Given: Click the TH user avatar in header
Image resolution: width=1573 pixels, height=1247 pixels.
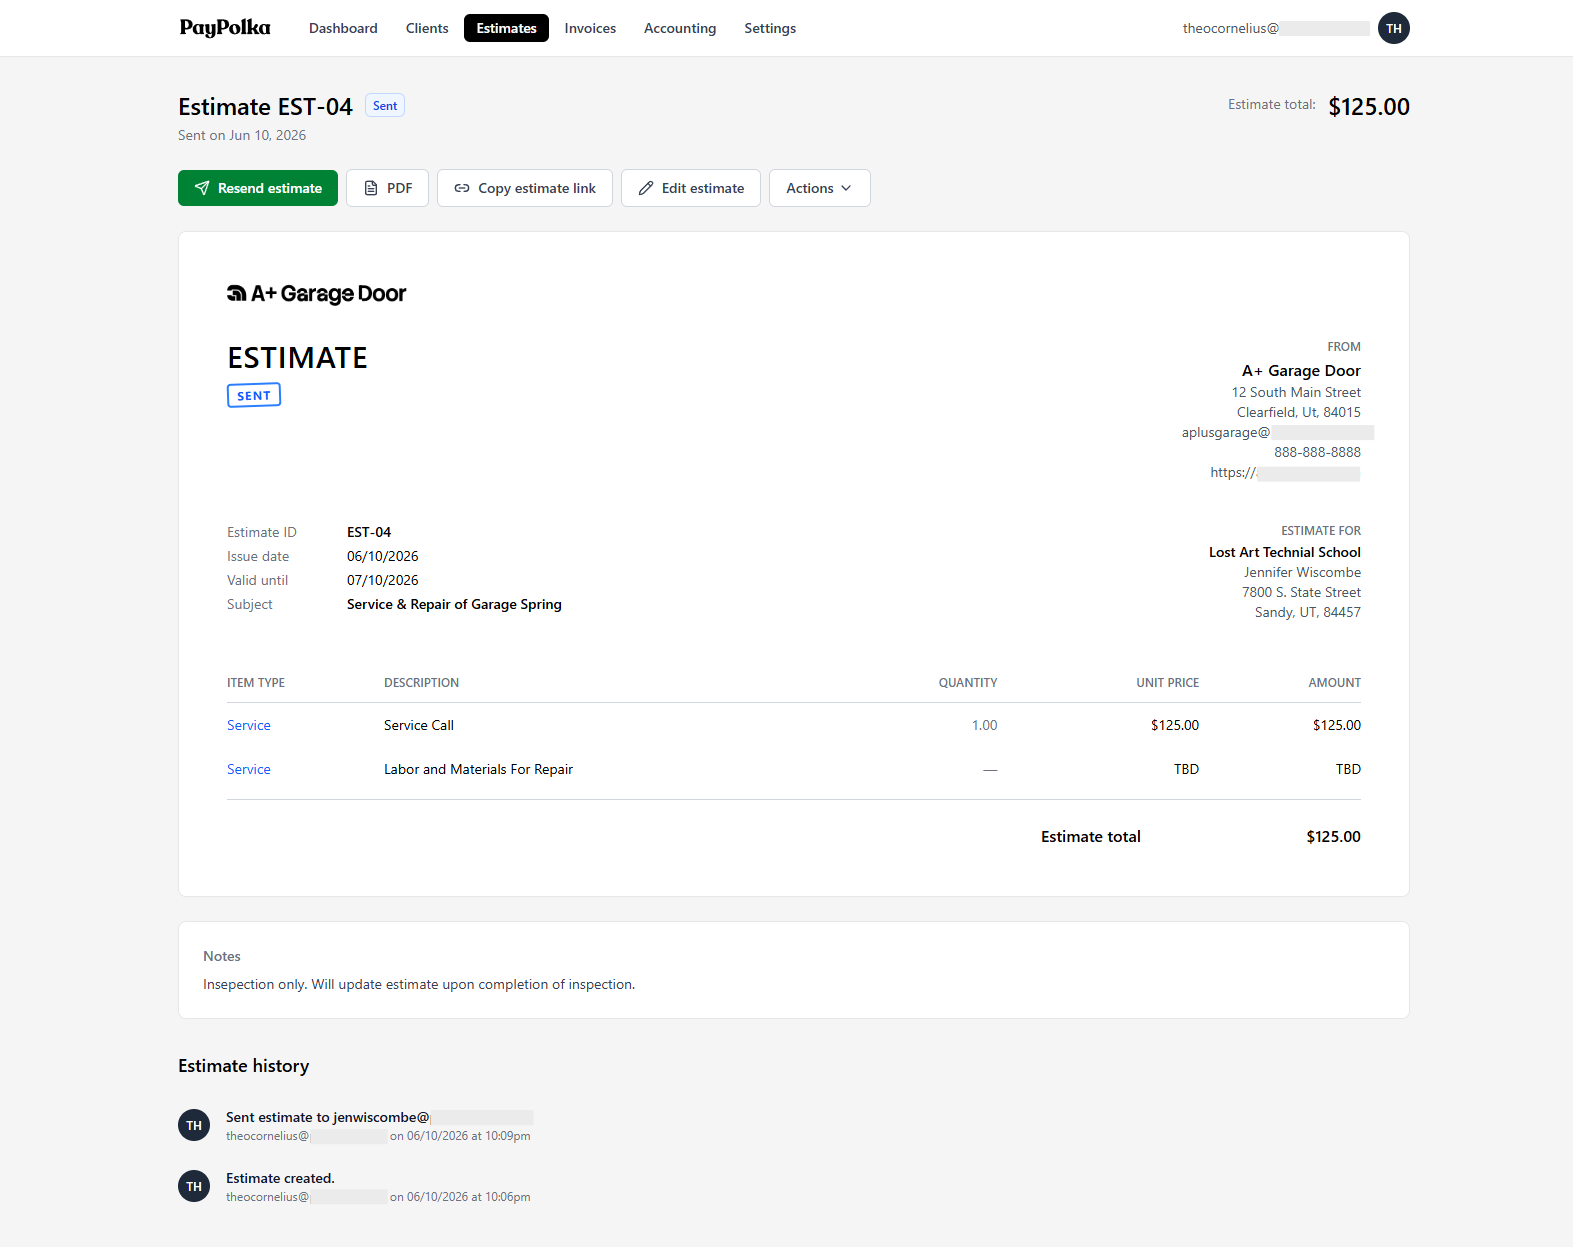Looking at the screenshot, I should pyautogui.click(x=1394, y=28).
